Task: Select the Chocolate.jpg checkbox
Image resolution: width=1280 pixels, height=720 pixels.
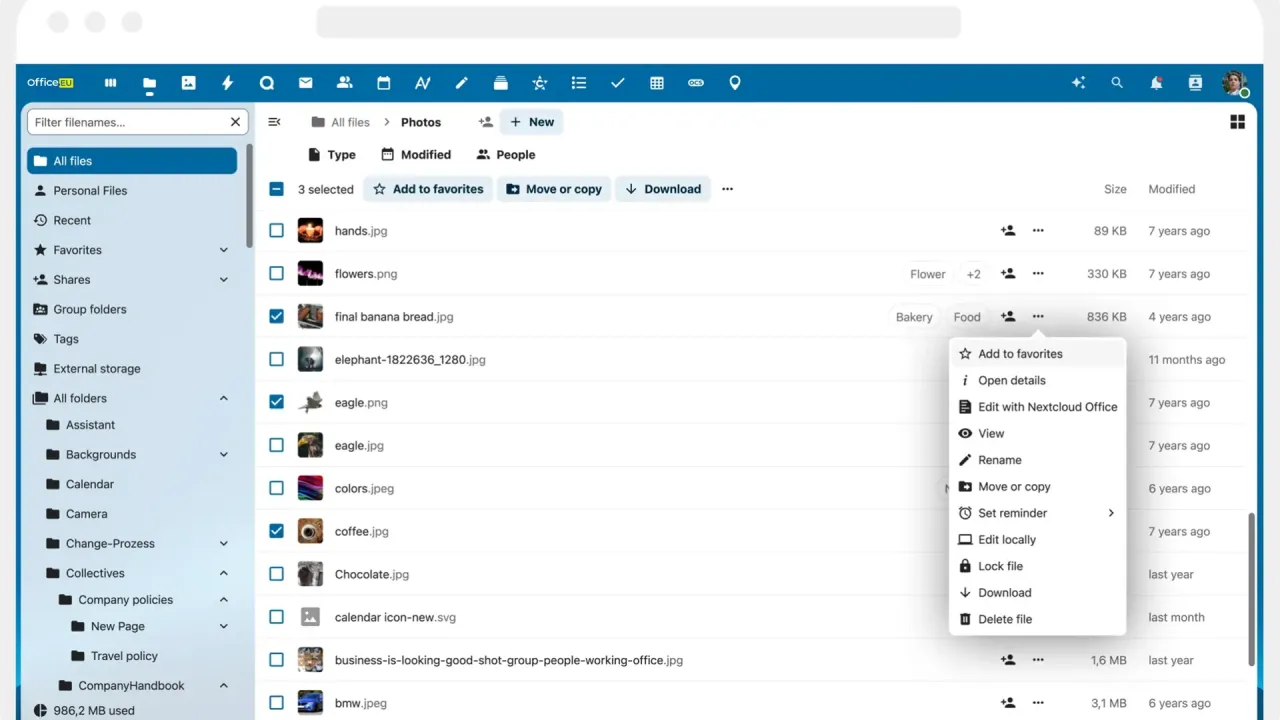Action: pos(276,575)
